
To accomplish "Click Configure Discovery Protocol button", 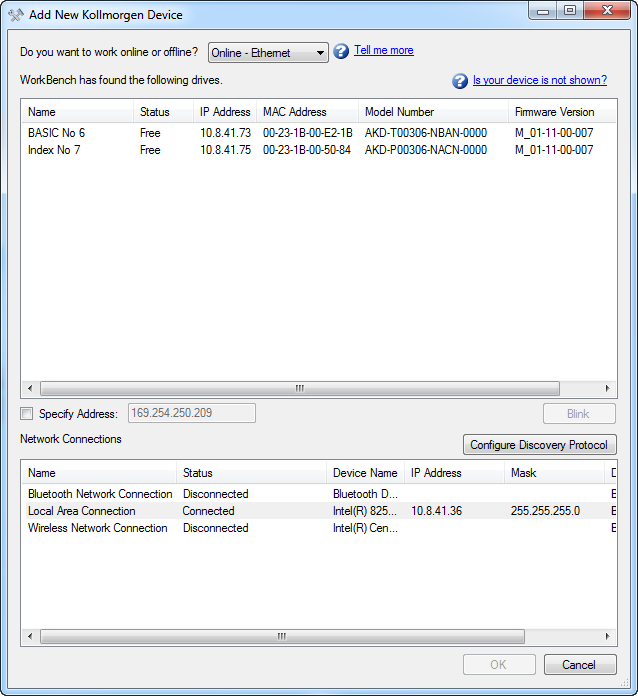I will tap(539, 445).
